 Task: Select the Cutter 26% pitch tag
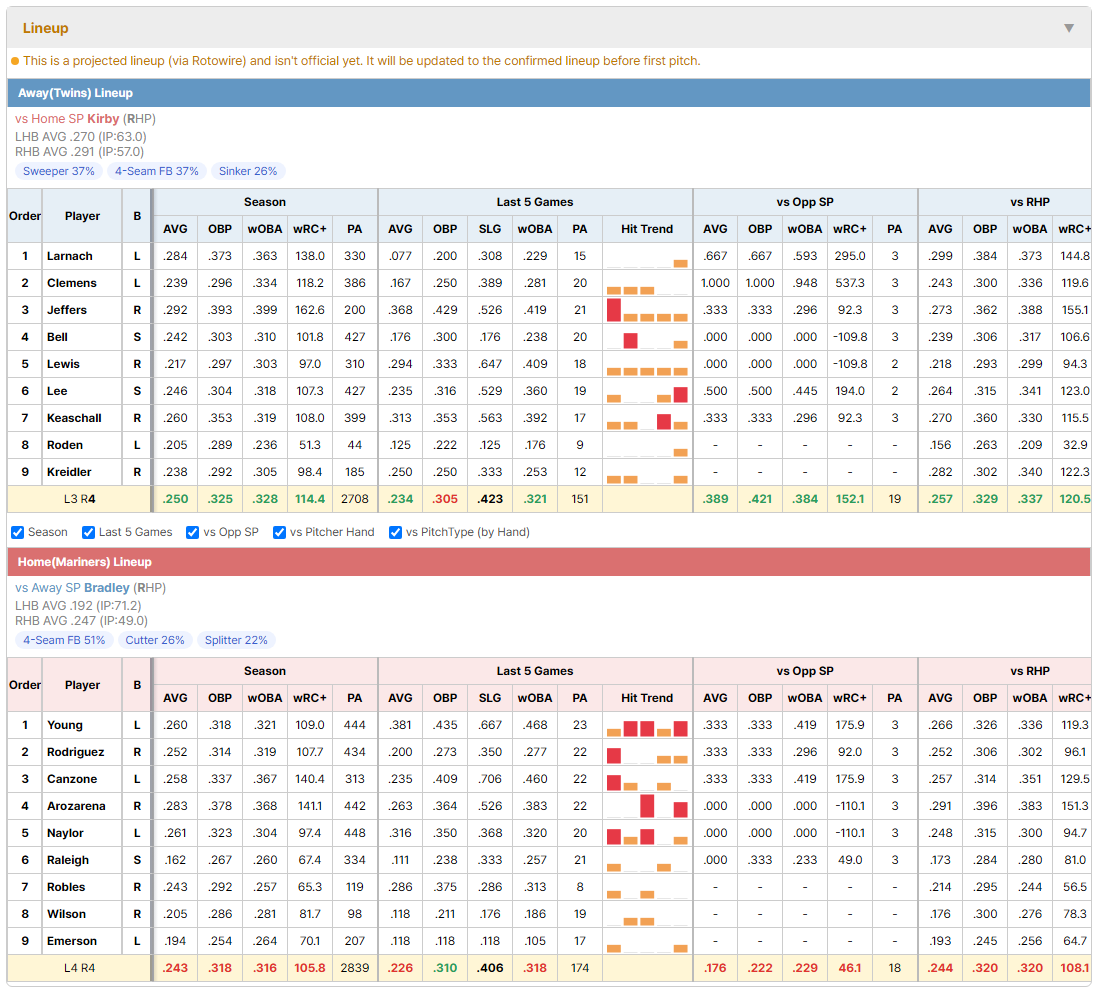click(x=155, y=640)
